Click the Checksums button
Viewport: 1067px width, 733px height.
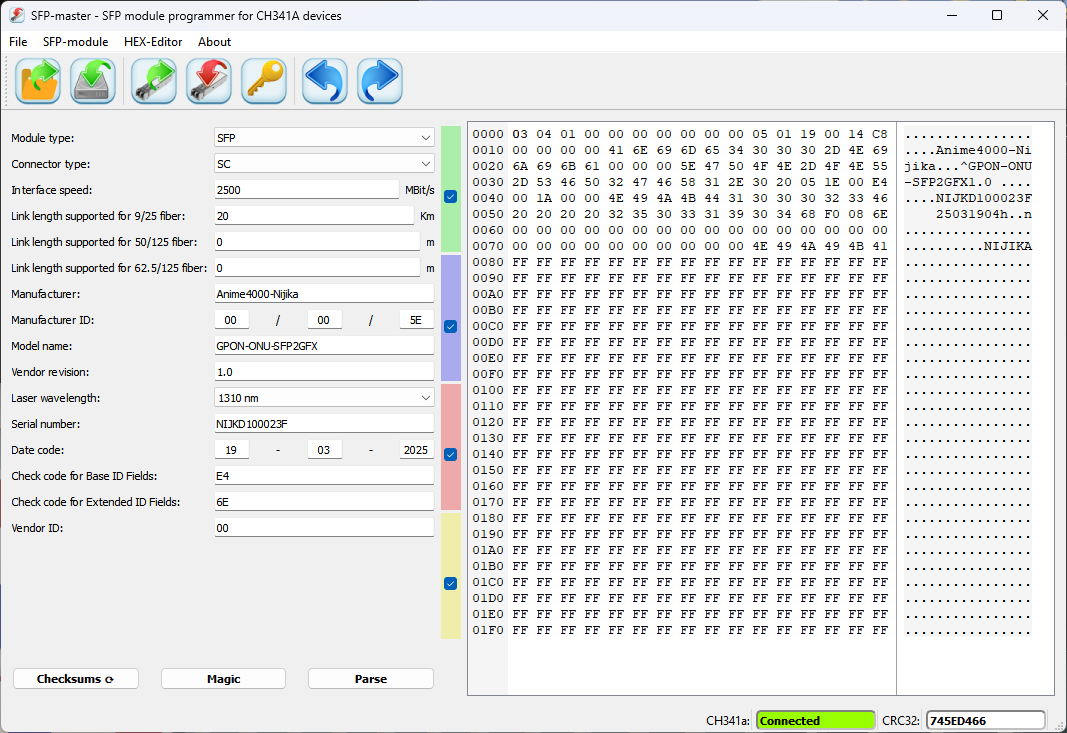tap(76, 679)
